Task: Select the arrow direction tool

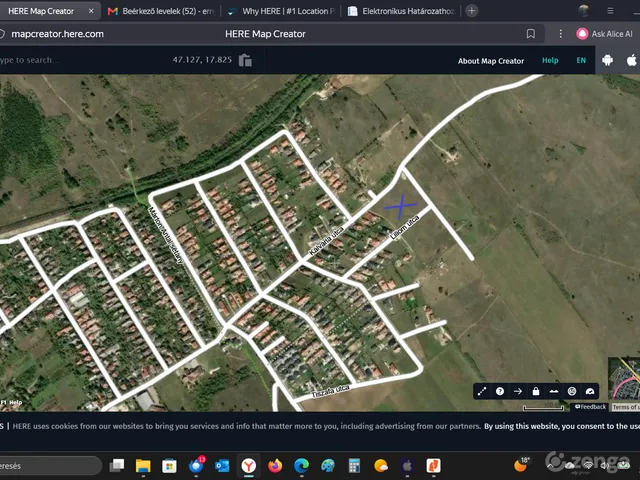Action: (518, 391)
